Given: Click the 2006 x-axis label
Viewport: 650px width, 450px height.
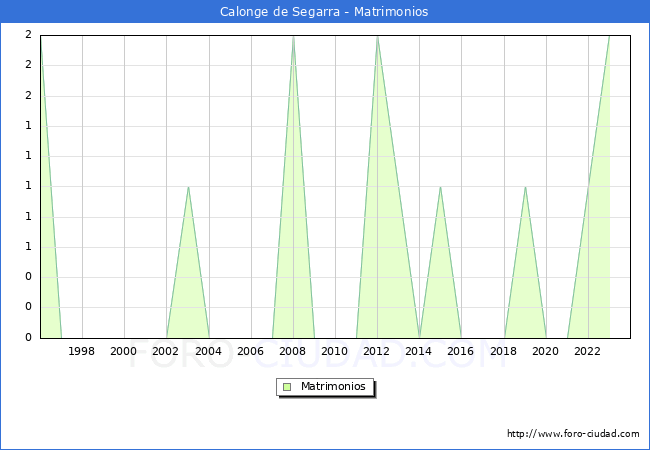Looking at the screenshot, I should coord(250,351).
